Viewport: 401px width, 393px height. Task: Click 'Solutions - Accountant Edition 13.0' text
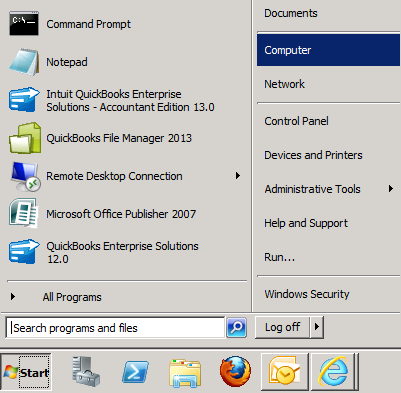(x=130, y=107)
